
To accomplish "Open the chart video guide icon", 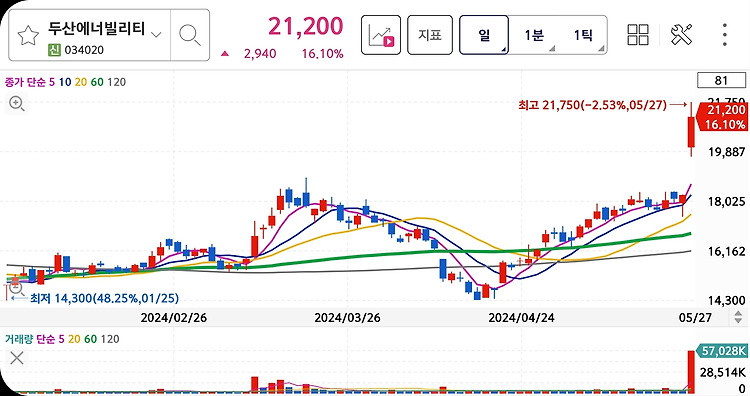I will (x=381, y=35).
